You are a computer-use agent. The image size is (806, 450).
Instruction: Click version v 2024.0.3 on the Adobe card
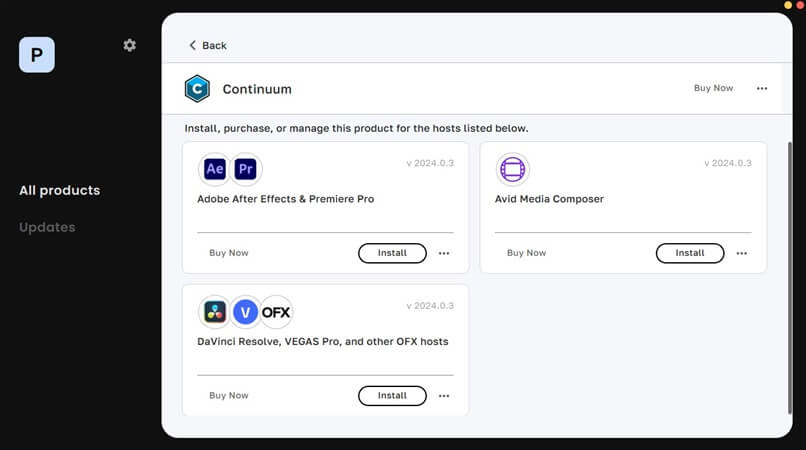pos(430,163)
